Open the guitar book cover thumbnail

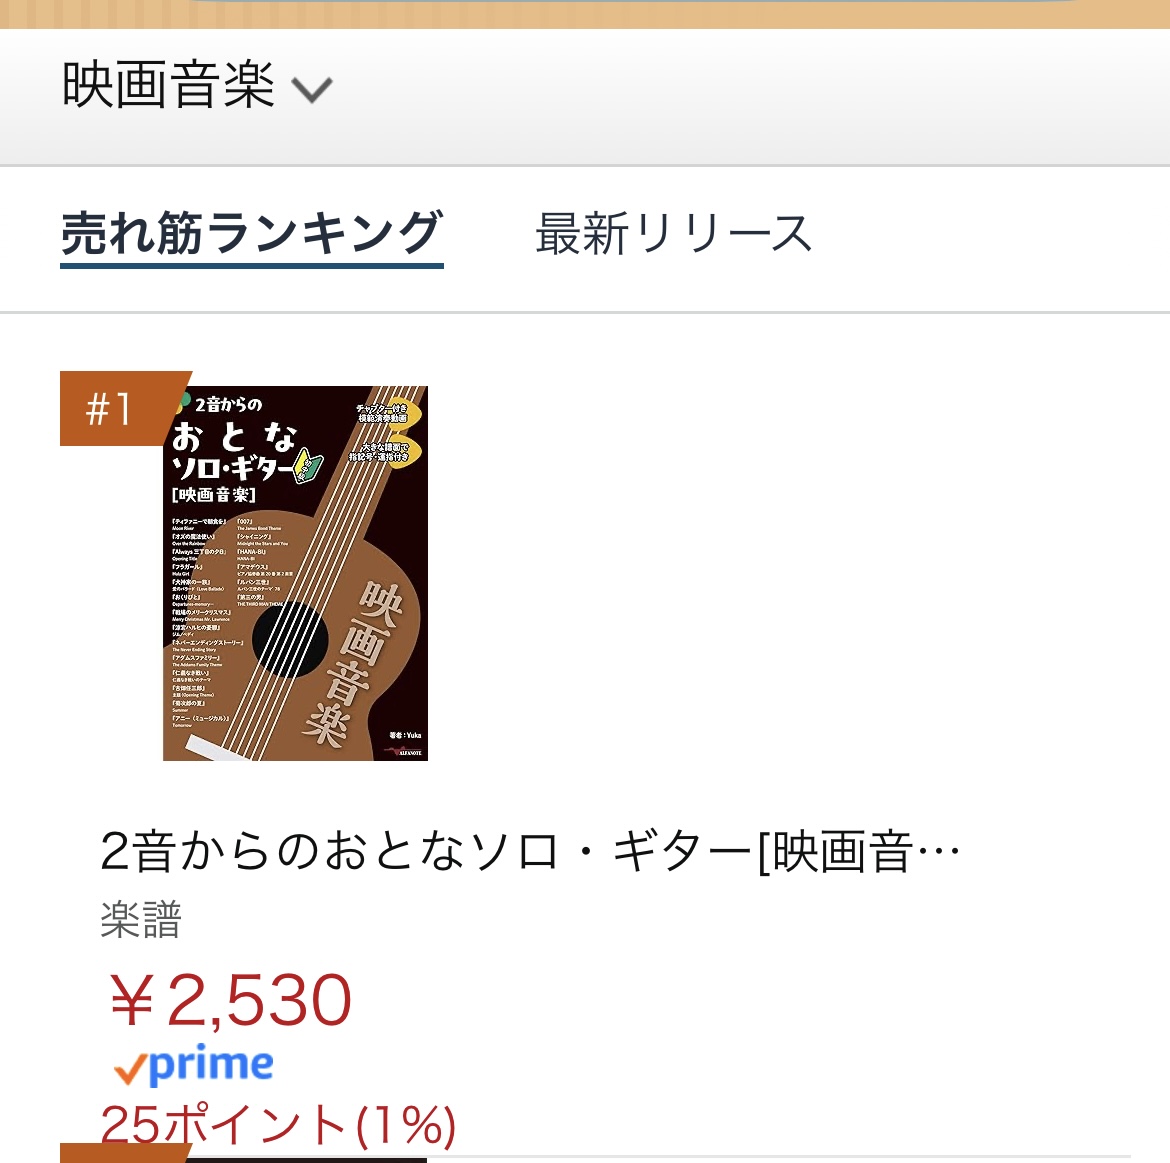click(295, 573)
